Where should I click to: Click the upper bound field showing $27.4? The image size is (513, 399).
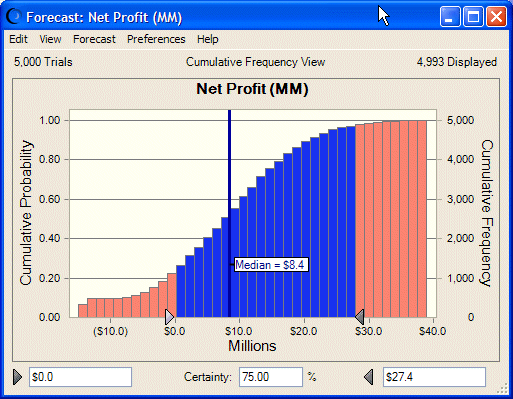(x=434, y=377)
